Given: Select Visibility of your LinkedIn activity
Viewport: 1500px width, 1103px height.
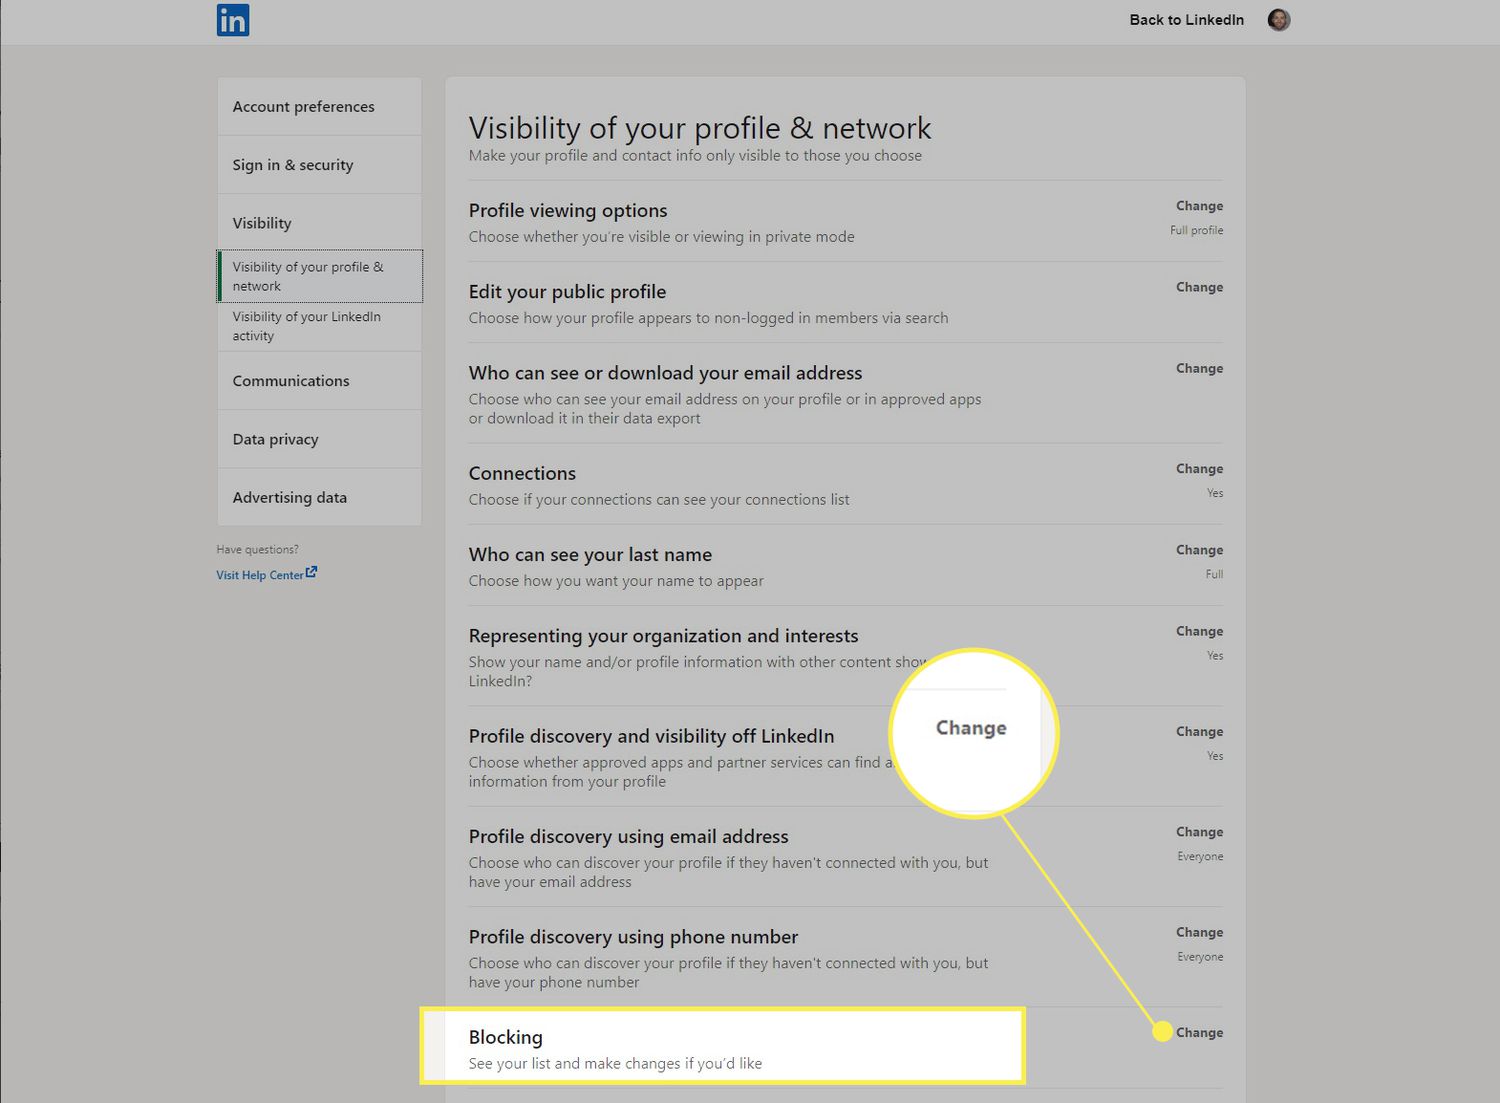Looking at the screenshot, I should [x=319, y=326].
